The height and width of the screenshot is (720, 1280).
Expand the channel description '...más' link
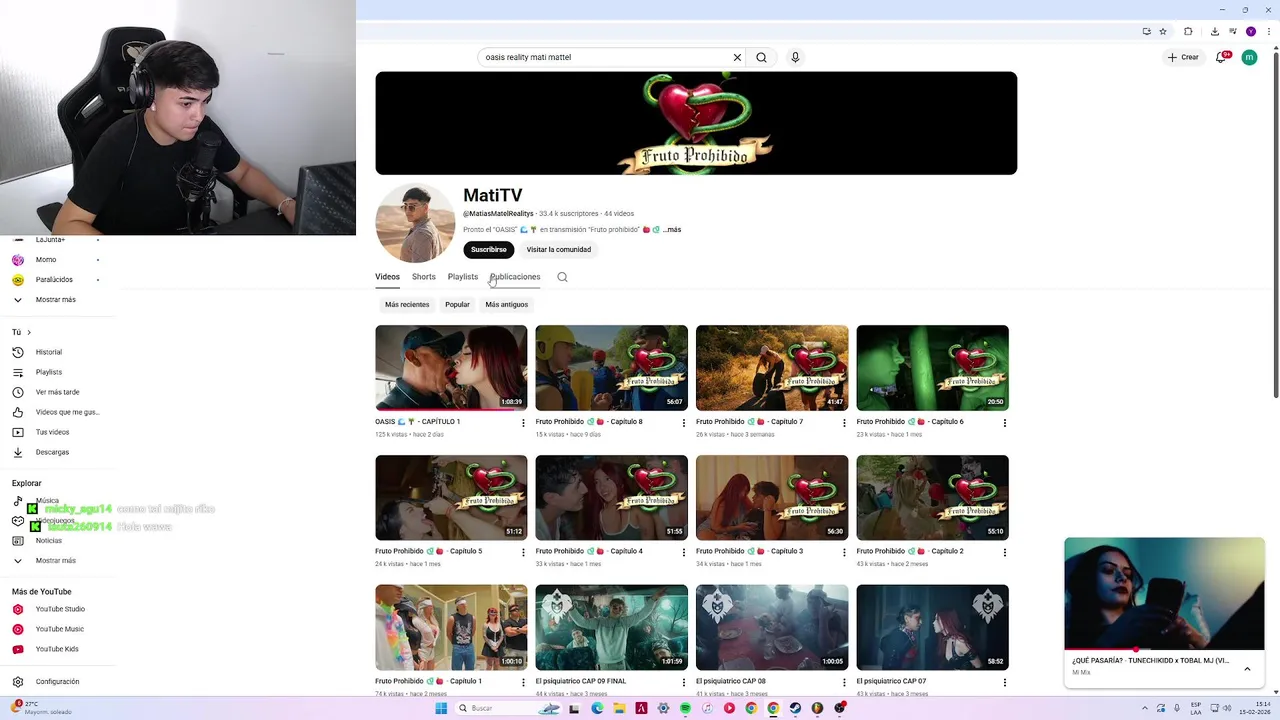point(672,230)
